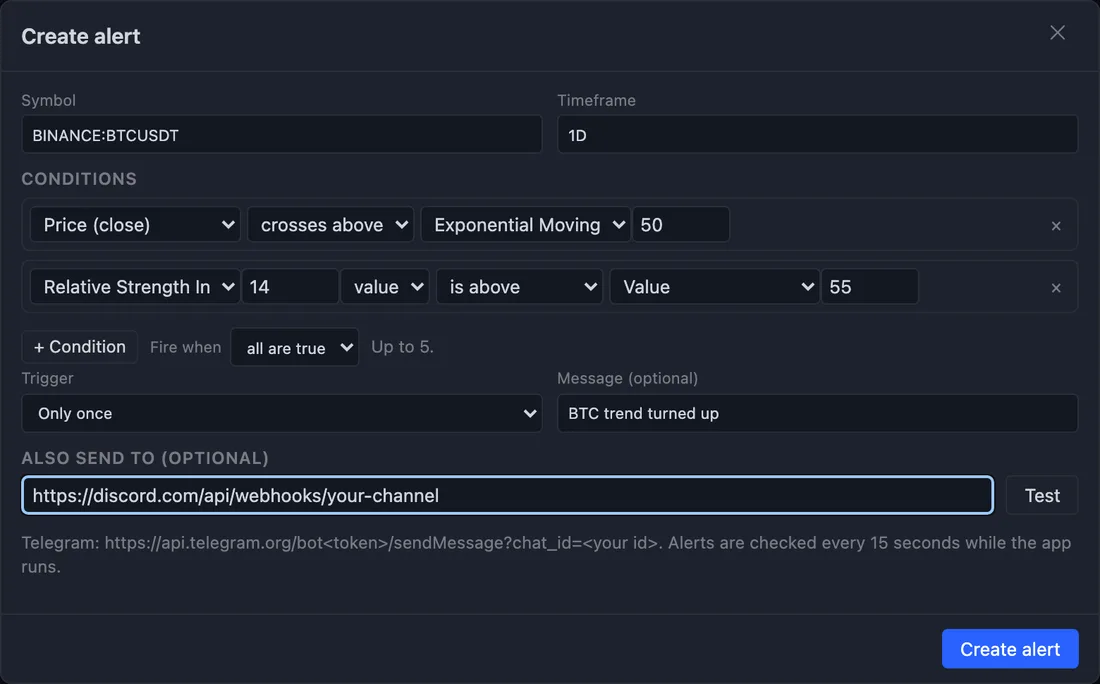
Task: Edit the threshold field 55
Action: pos(870,286)
